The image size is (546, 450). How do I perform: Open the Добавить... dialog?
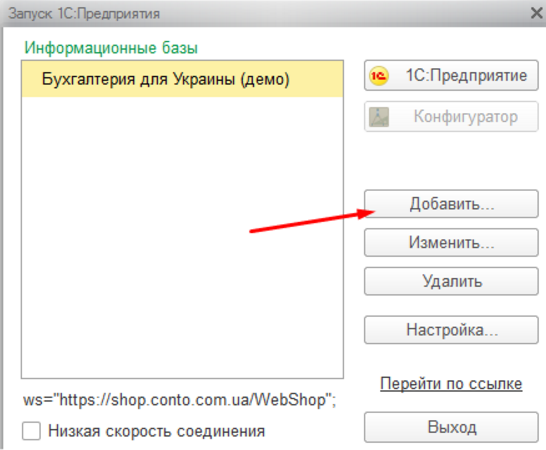pyautogui.click(x=451, y=204)
